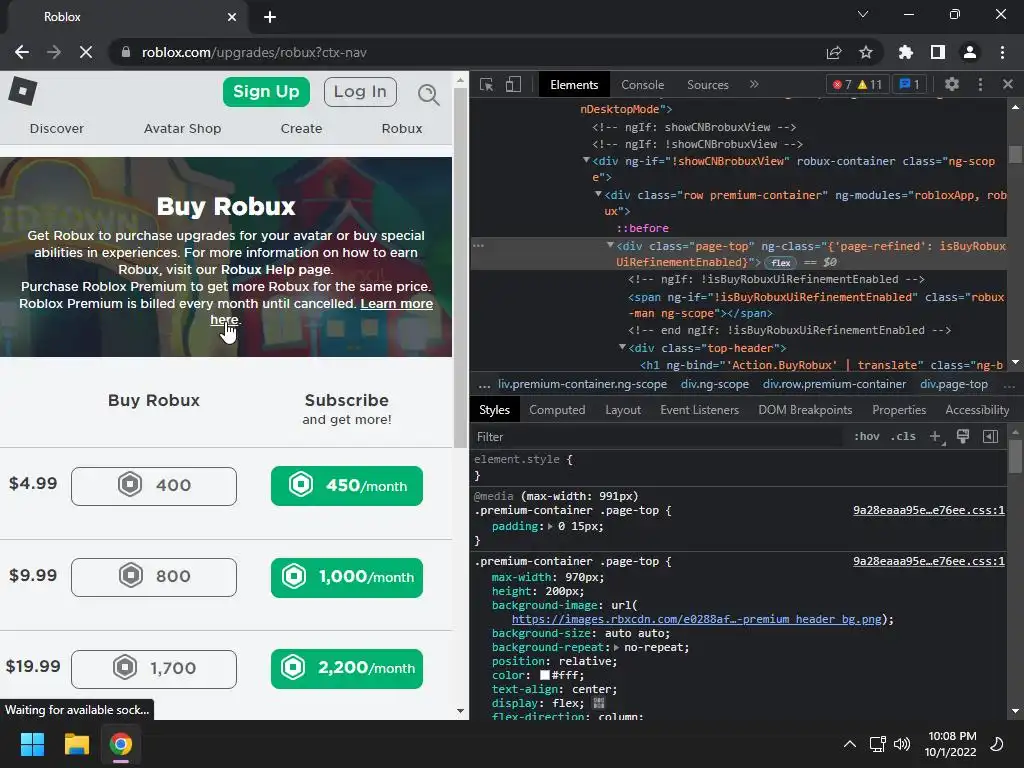Subscribe to 1,000/month plan

click(347, 577)
